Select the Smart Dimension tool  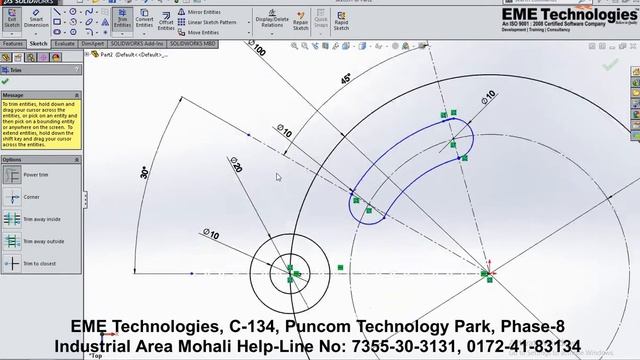36,19
